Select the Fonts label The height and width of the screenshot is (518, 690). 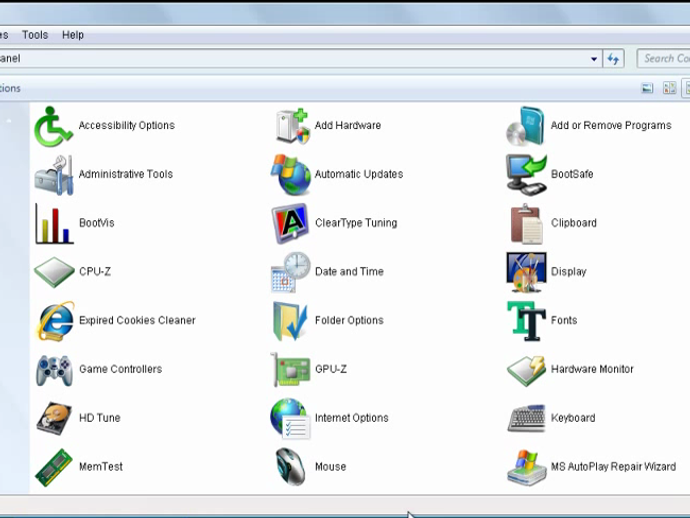[x=564, y=320]
